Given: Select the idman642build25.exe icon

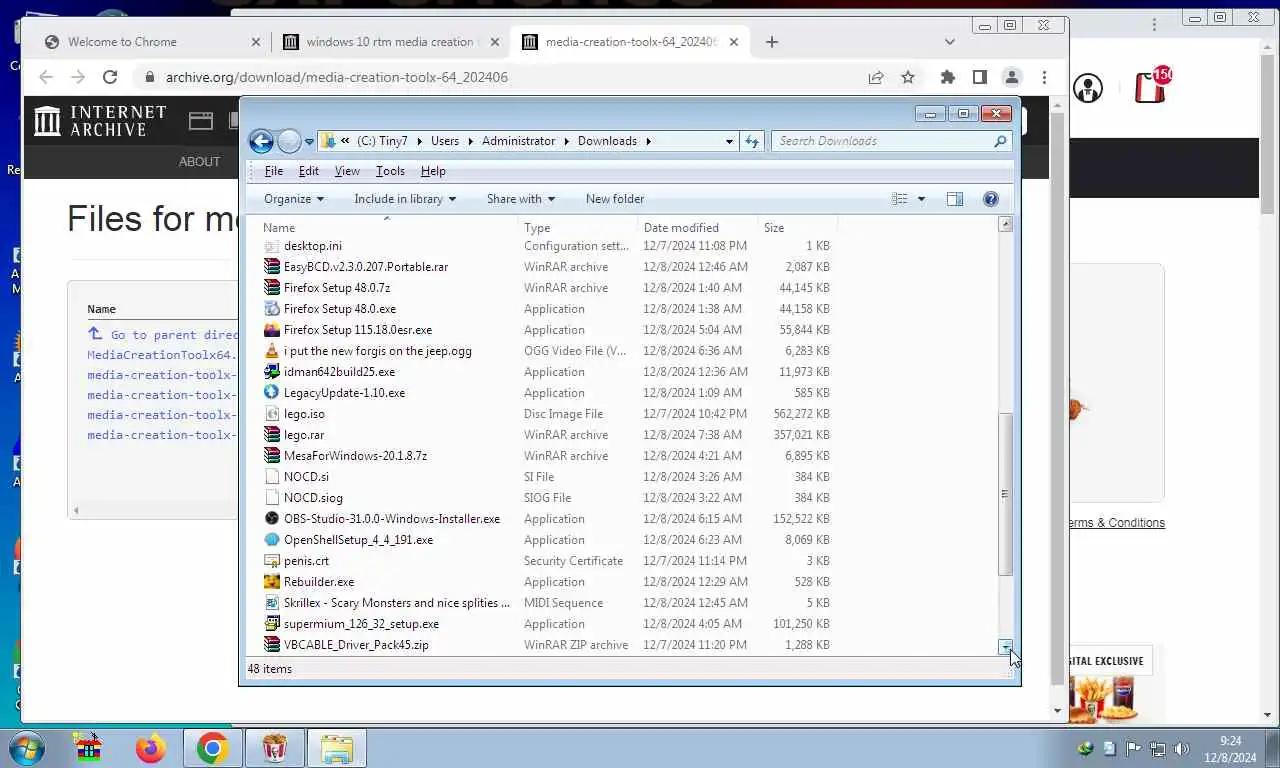Looking at the screenshot, I should coord(272,372).
